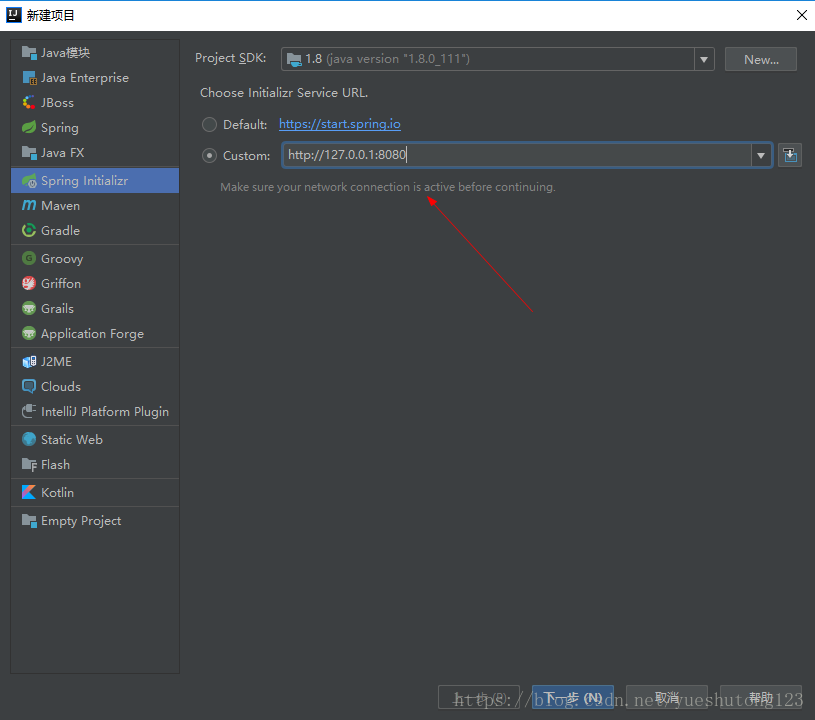The width and height of the screenshot is (815, 720).
Task: Click the Gradle icon
Action: click(29, 230)
